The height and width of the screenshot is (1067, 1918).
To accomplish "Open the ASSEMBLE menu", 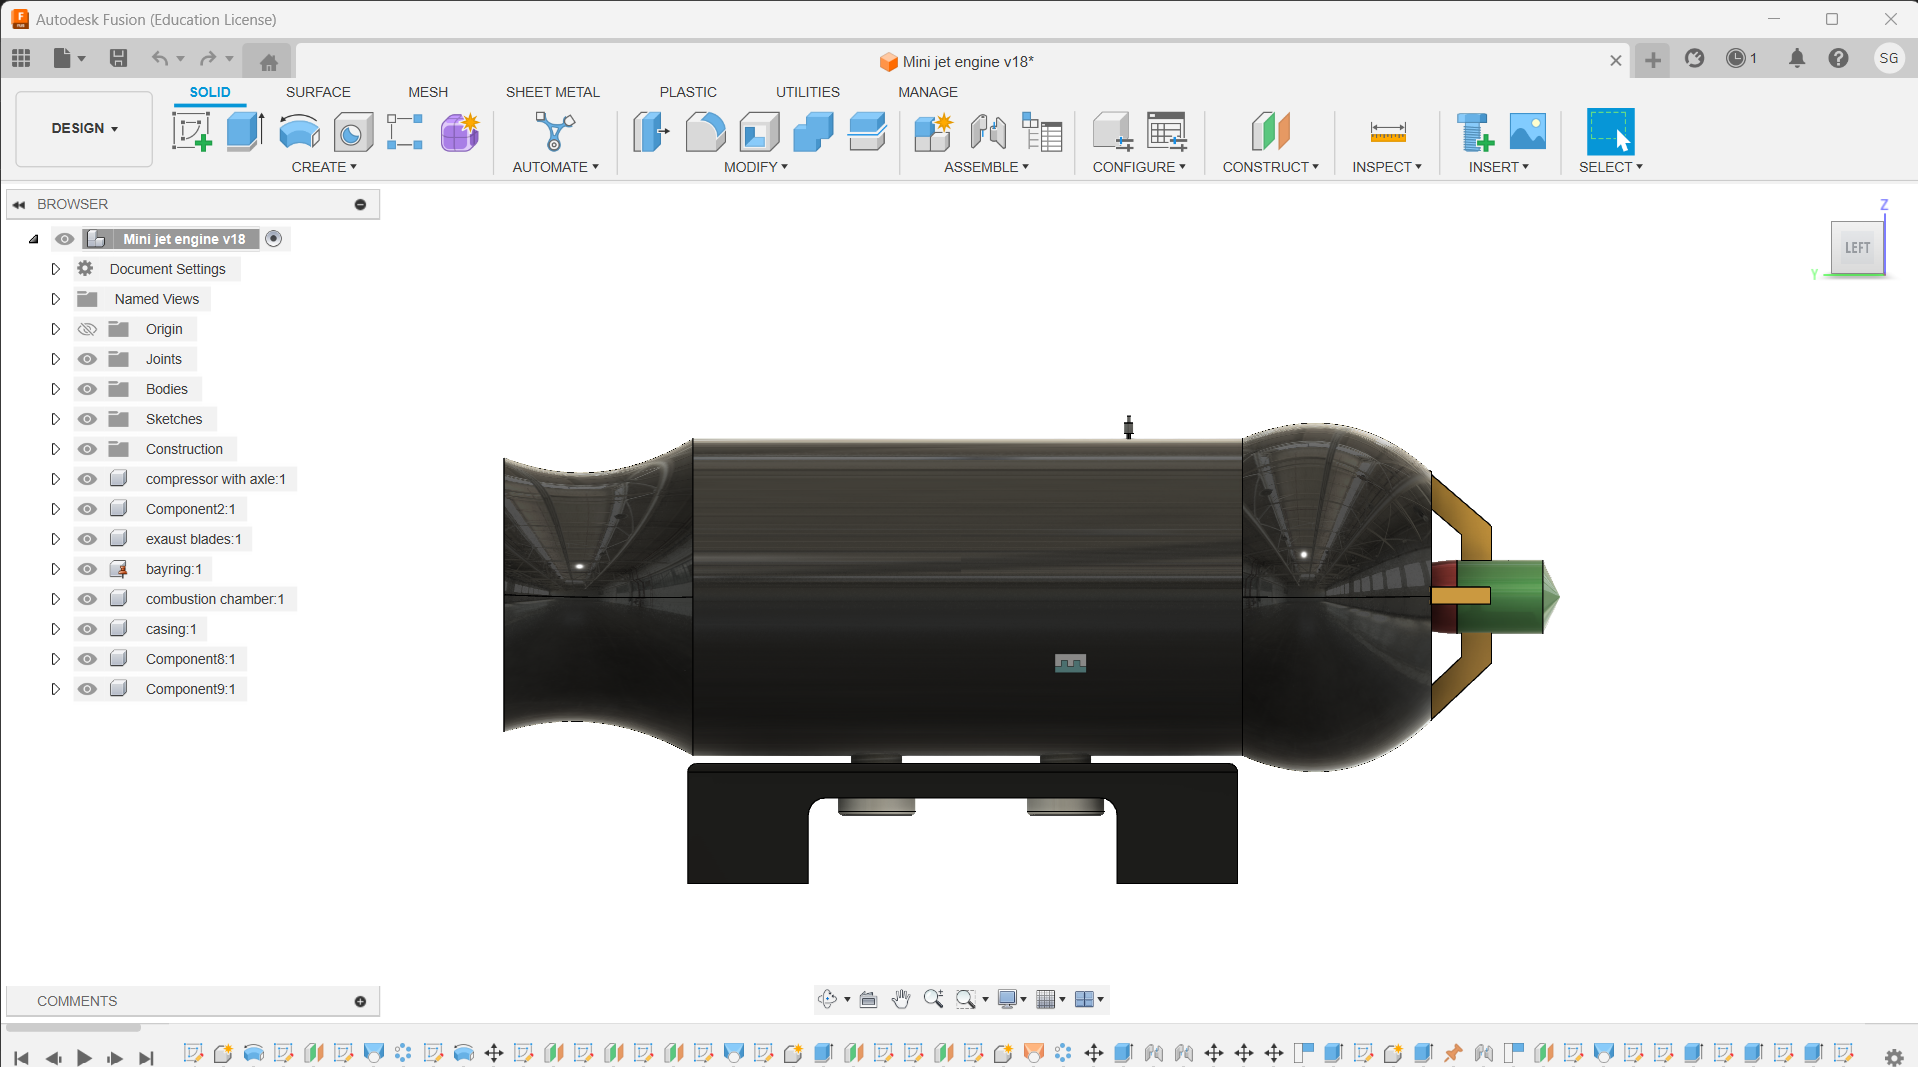I will click(986, 167).
